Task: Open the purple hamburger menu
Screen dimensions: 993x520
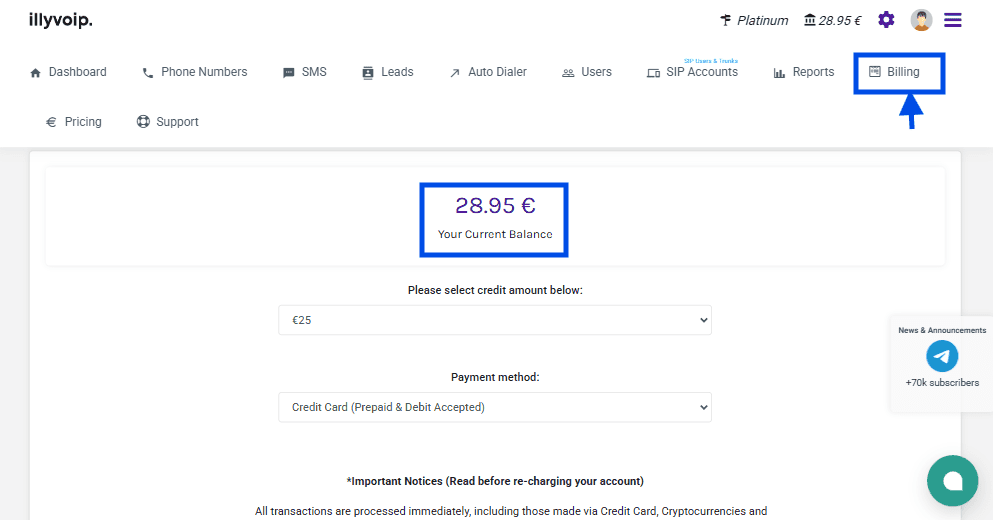Action: click(953, 20)
